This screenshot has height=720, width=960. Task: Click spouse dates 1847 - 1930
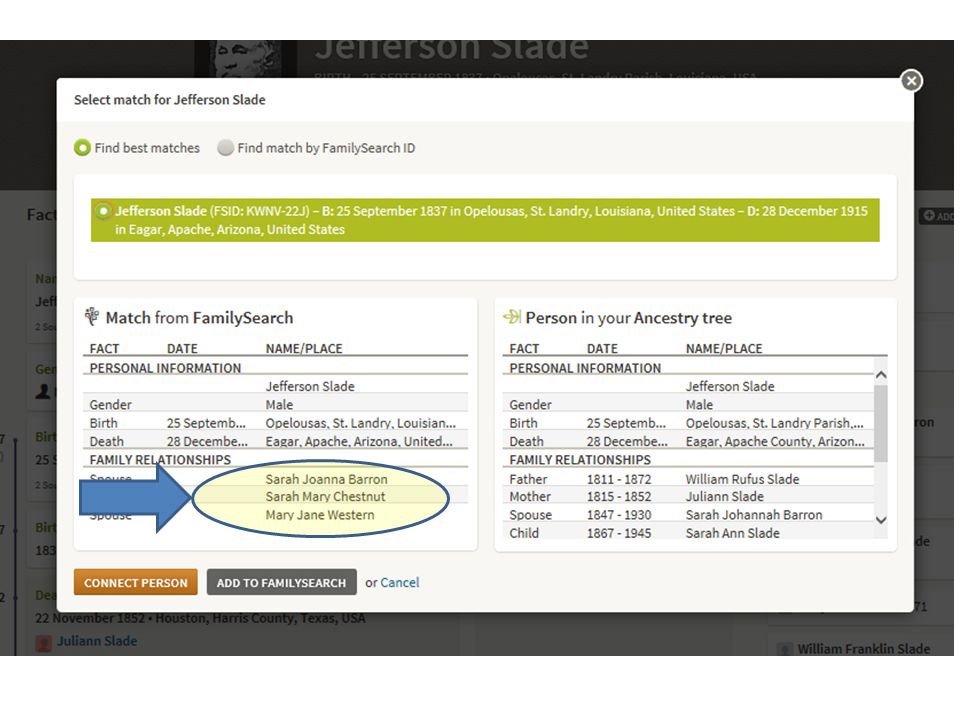pyautogui.click(x=619, y=515)
